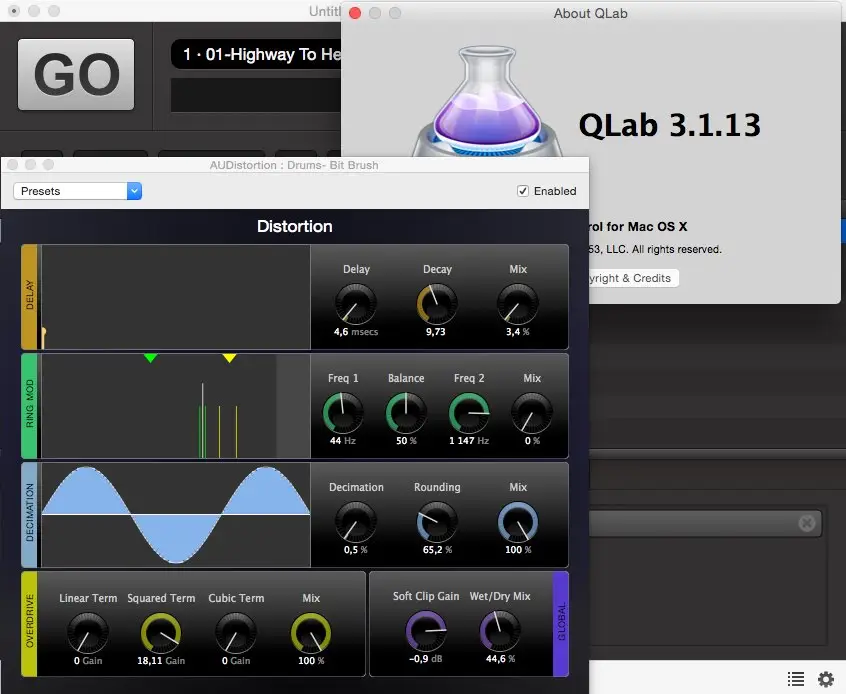Close the About QLab window
The height and width of the screenshot is (694, 846).
click(x=355, y=13)
